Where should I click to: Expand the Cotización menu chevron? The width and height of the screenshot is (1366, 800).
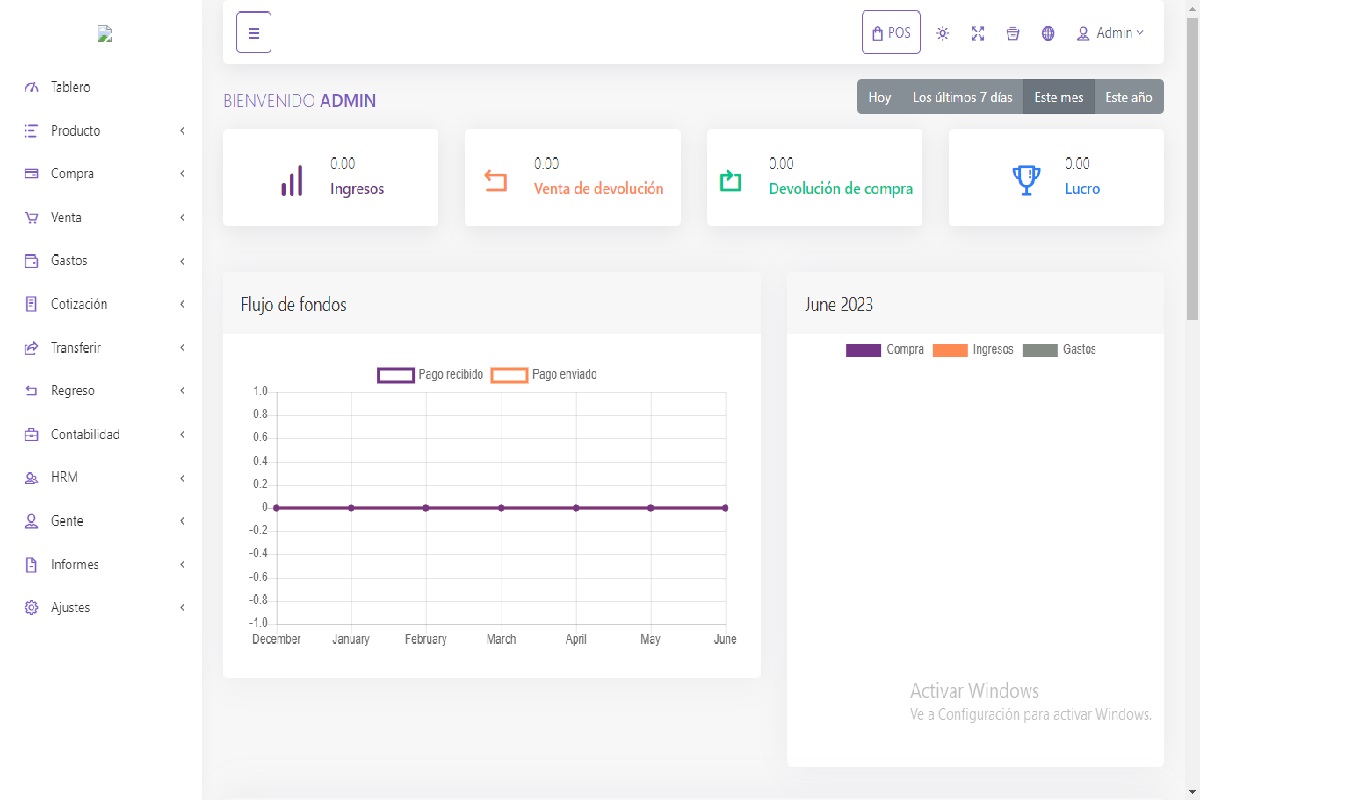pos(183,304)
